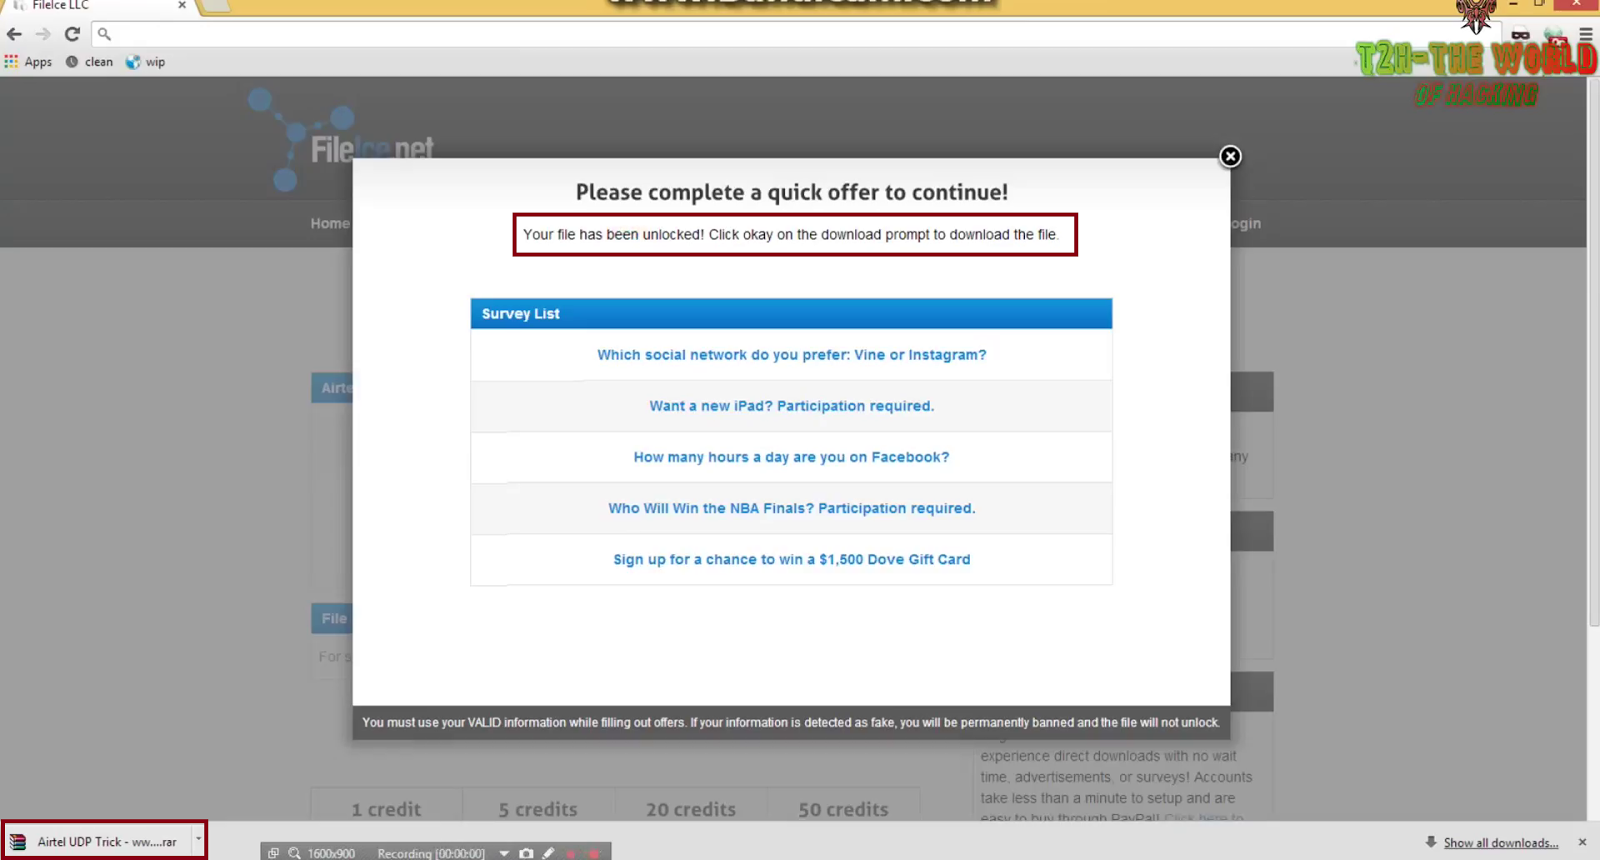Screen dimensions: 1600x860
Task: Click 'Show all downloads...' link
Action: coord(1500,843)
